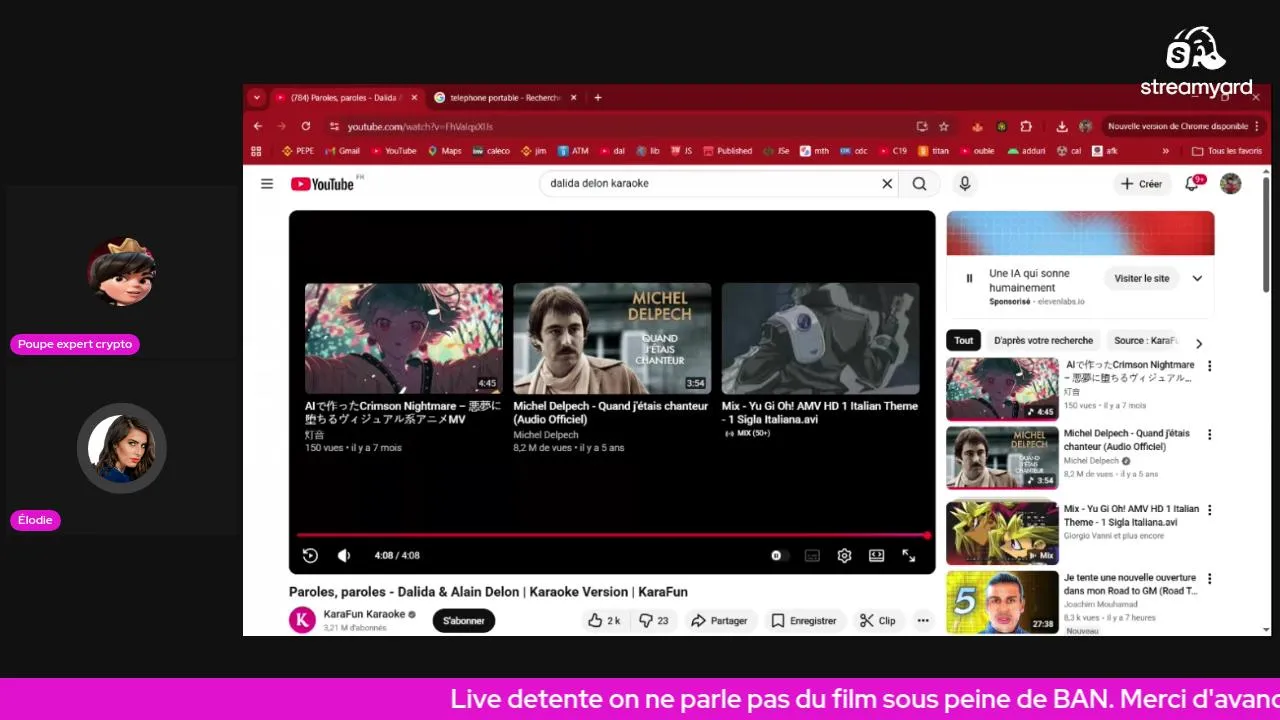Open Chrome extensions puzzle icon

[x=1026, y=127]
